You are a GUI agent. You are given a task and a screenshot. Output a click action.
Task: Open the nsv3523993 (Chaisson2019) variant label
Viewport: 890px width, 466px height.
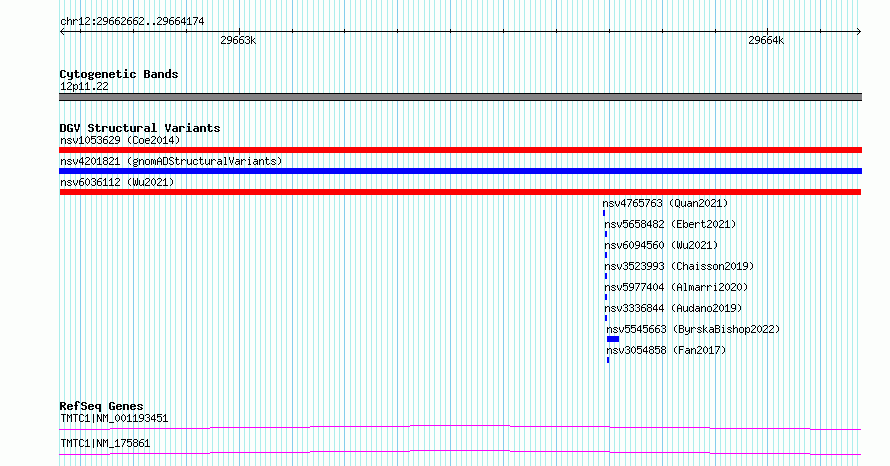point(679,266)
